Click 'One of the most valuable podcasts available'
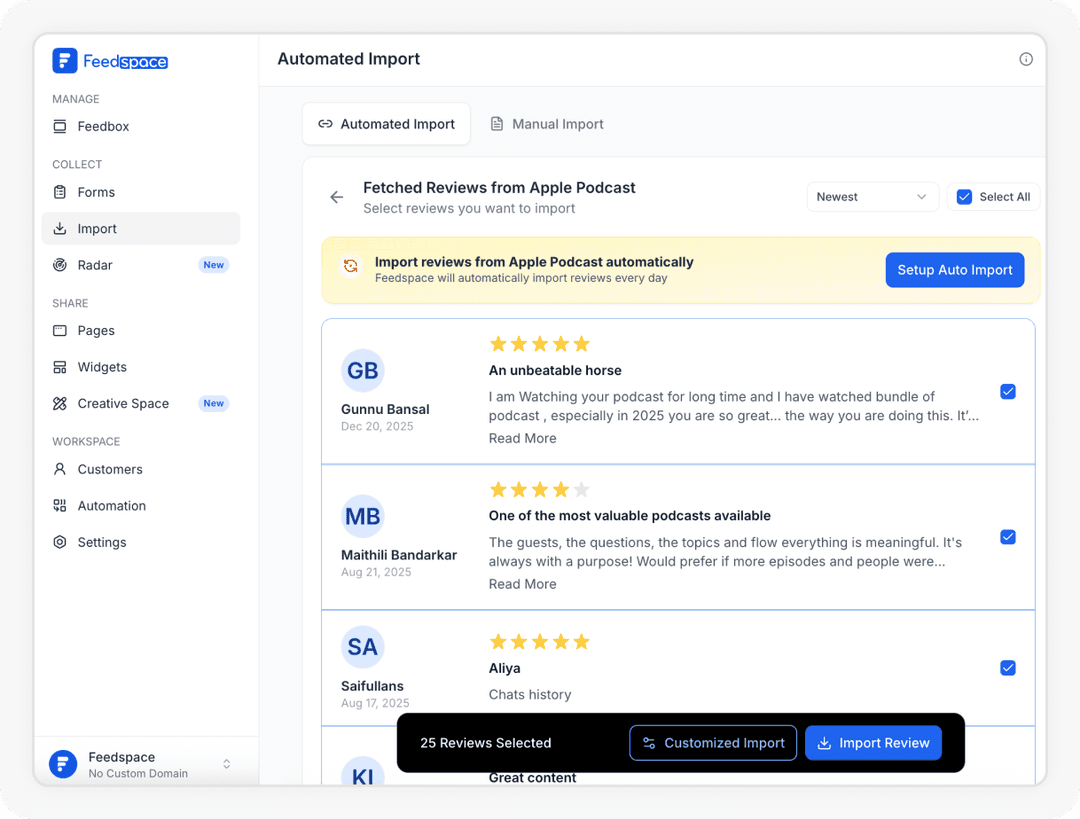1080x819 pixels. coord(630,516)
